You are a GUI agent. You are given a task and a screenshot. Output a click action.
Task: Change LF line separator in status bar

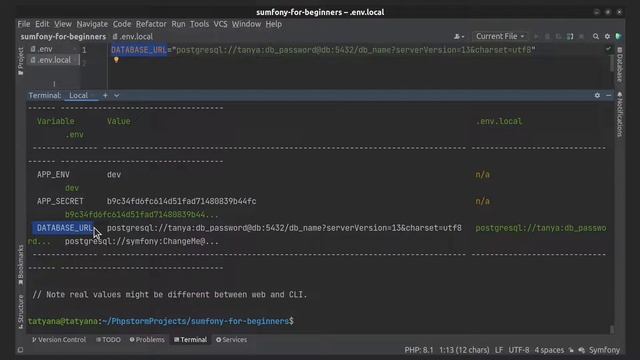coord(499,350)
